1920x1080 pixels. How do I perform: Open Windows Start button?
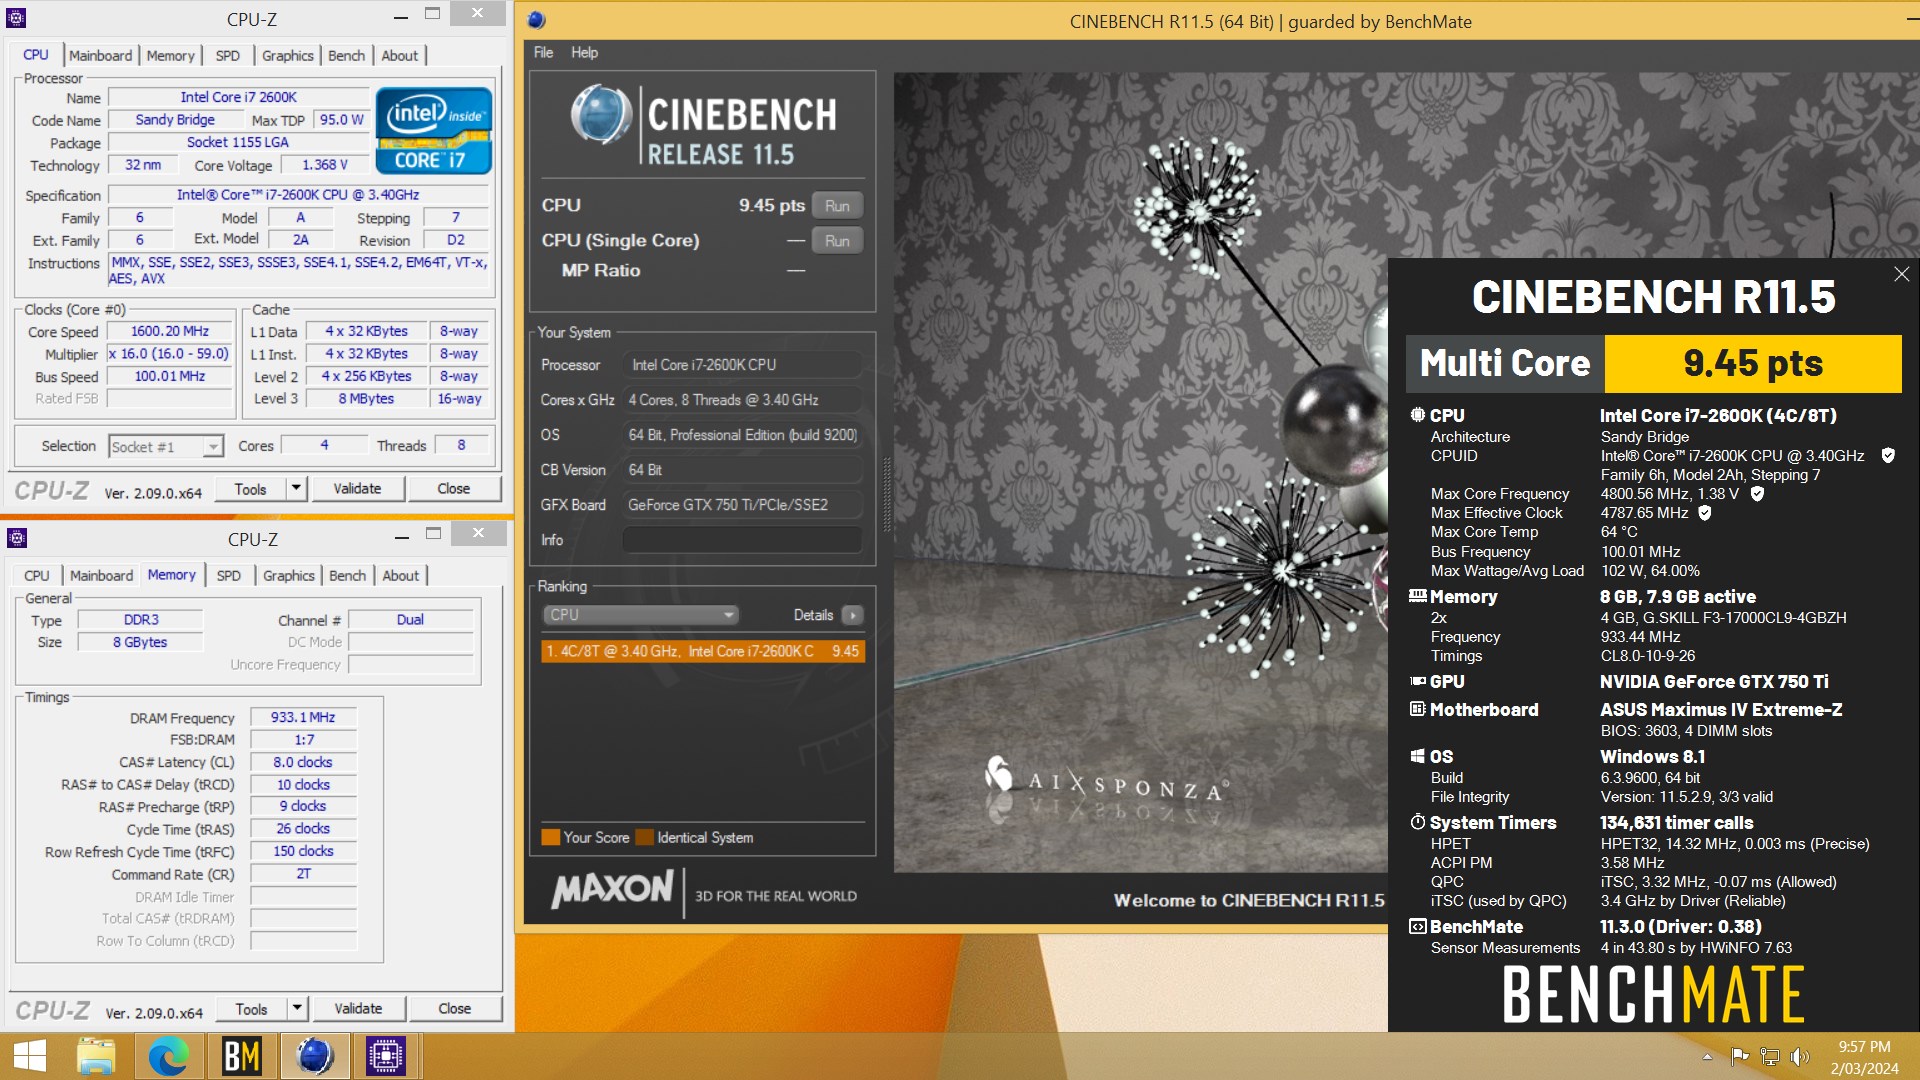point(30,1056)
